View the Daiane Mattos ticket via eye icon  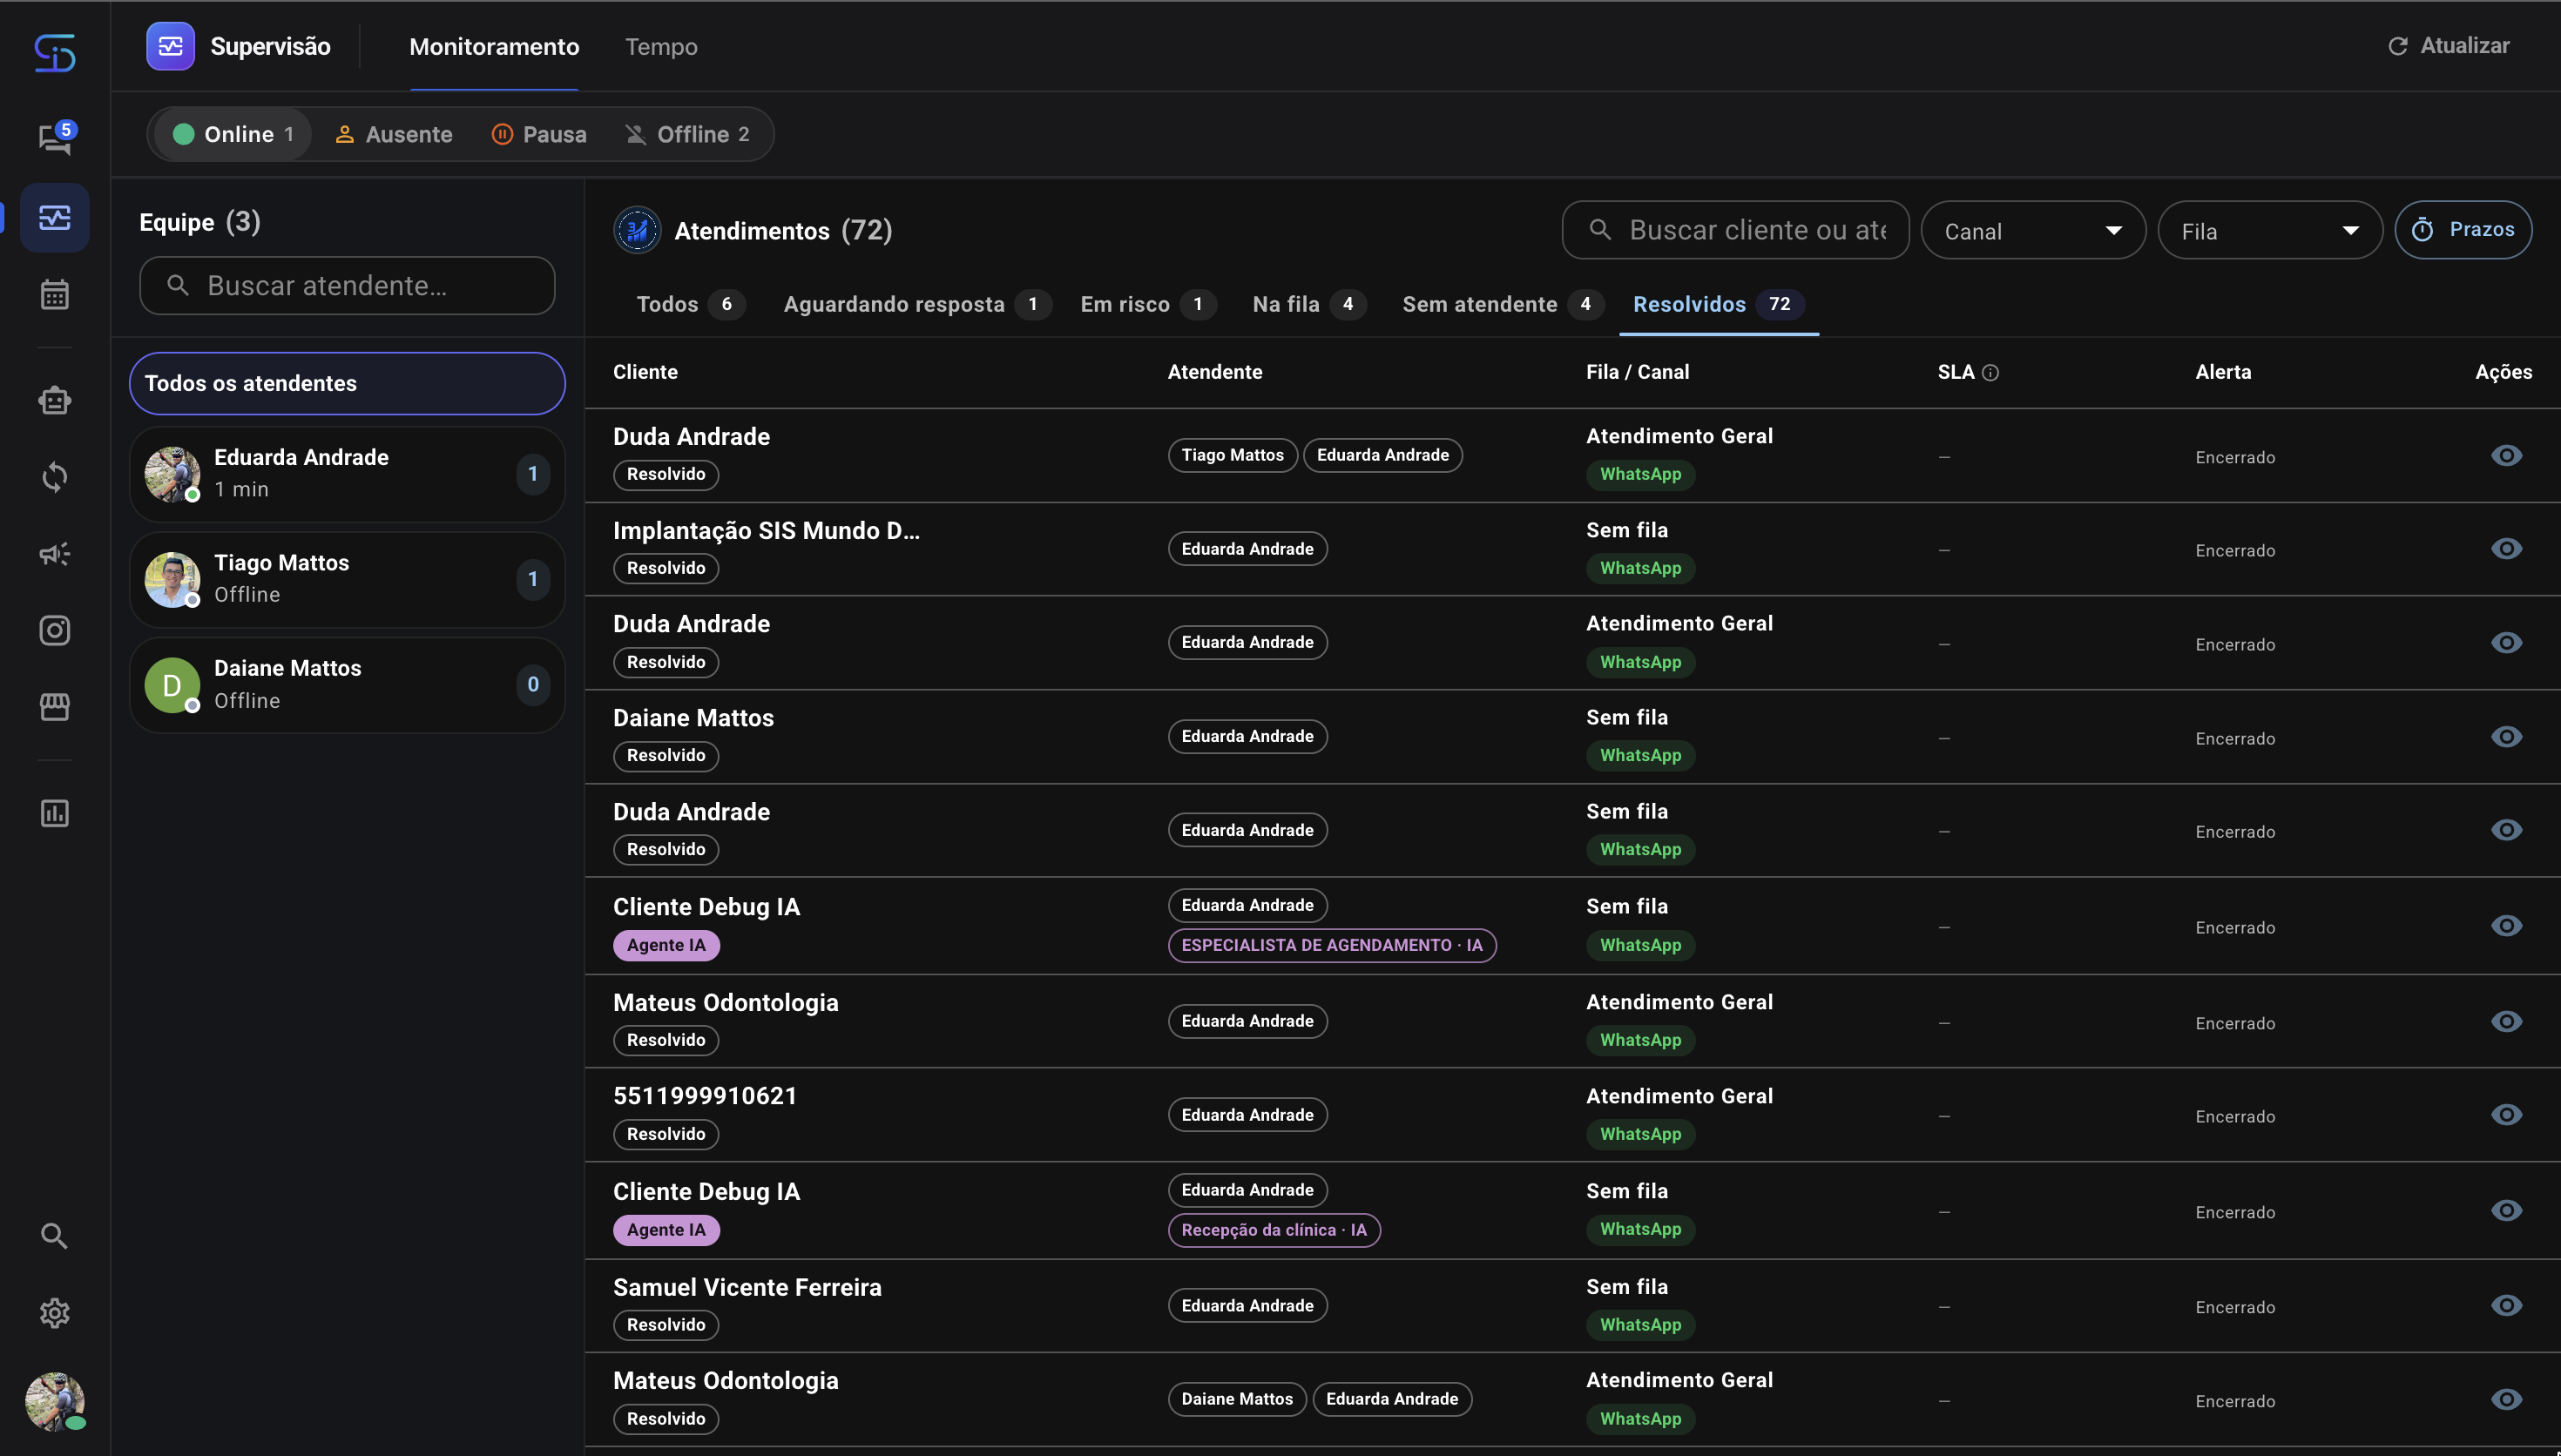(x=2506, y=737)
